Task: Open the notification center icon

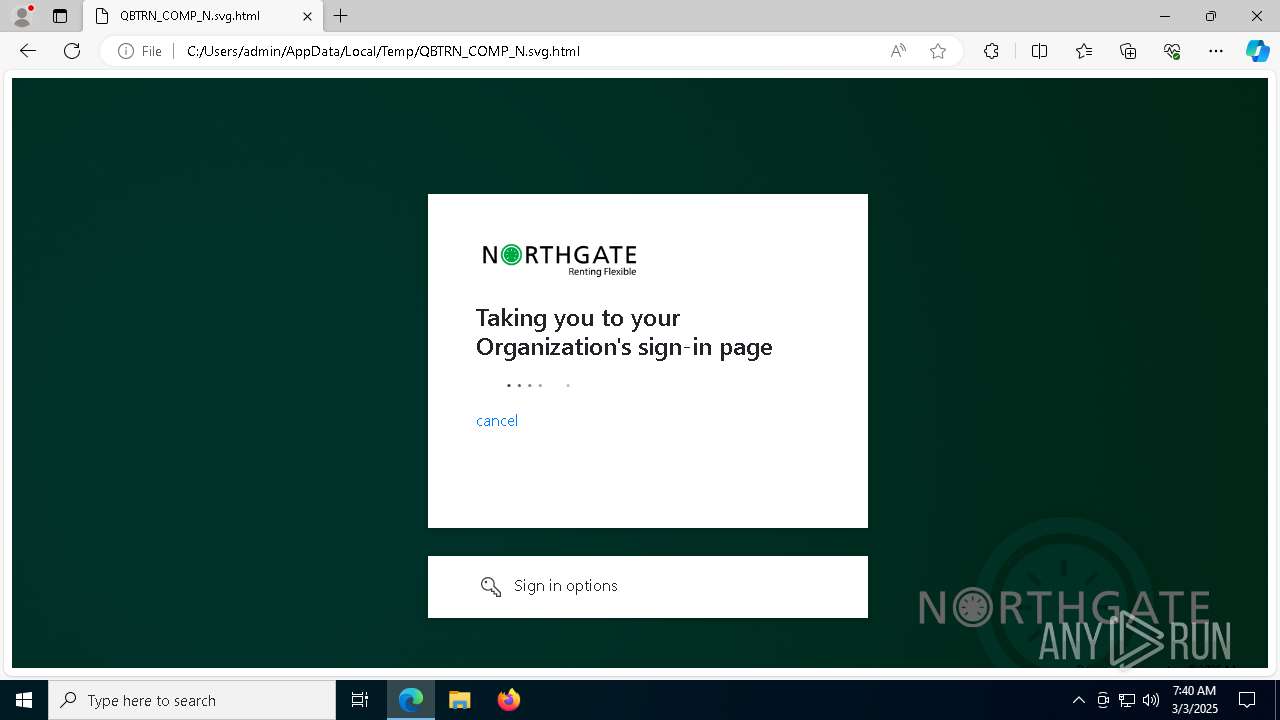Action: pos(1247,700)
